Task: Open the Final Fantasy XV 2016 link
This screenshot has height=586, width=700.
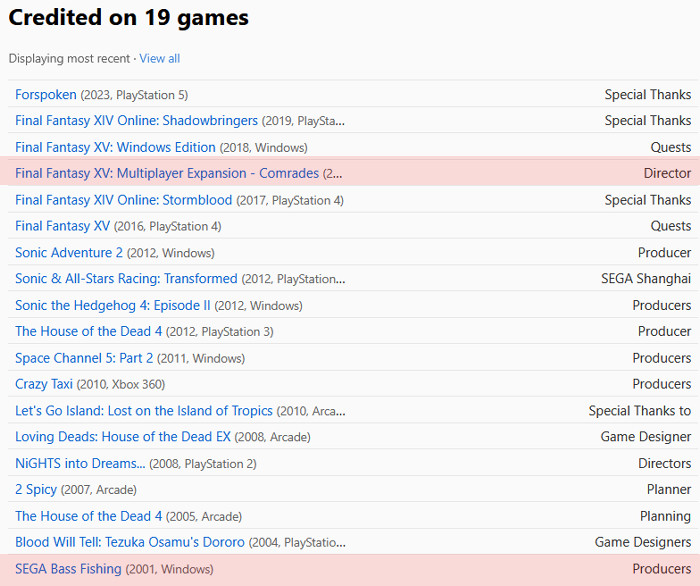Action: tap(62, 226)
